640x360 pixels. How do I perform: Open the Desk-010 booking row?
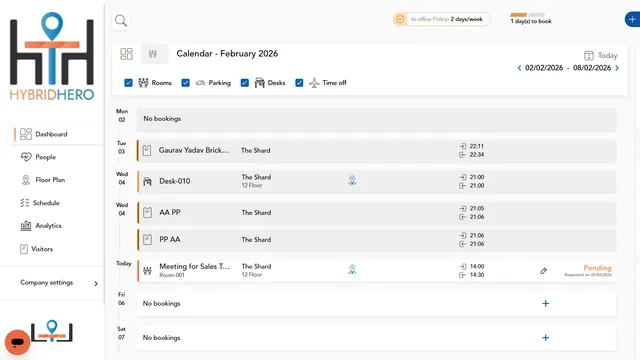(x=376, y=182)
